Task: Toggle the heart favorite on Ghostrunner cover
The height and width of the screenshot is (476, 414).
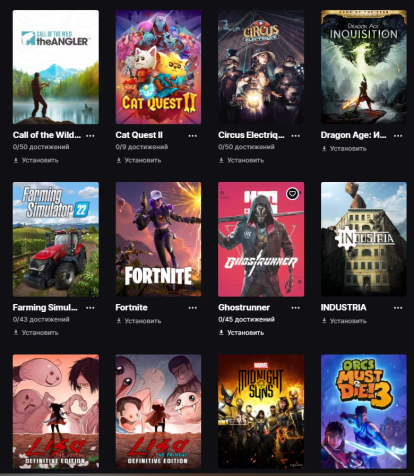Action: [292, 194]
